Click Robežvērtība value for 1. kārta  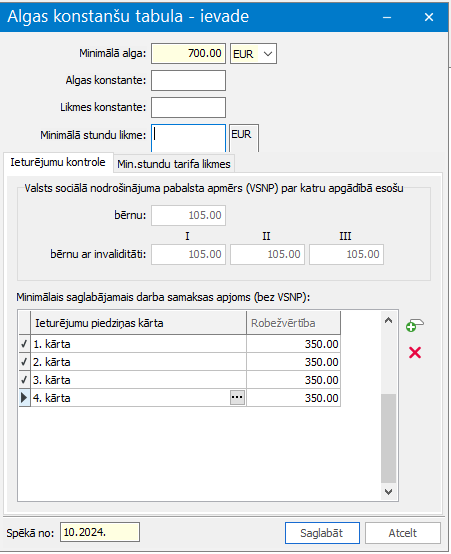[x=293, y=344]
